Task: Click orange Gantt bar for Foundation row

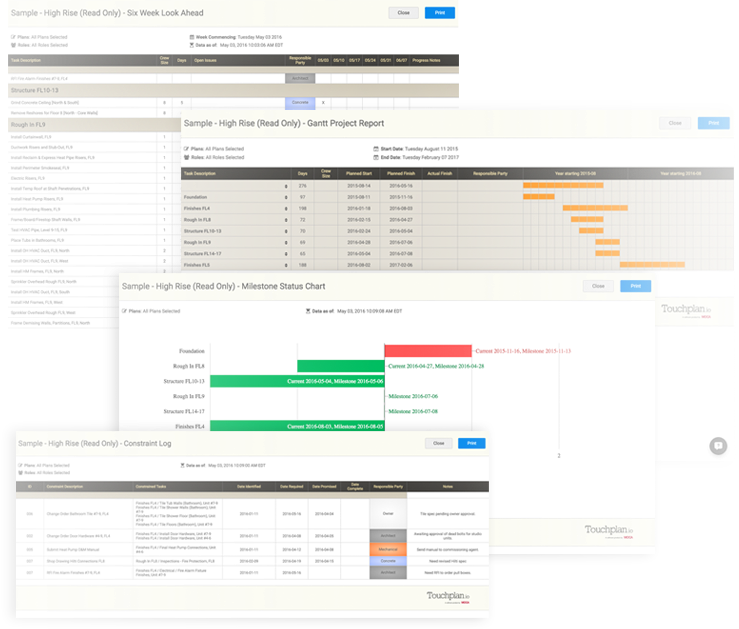Action: click(x=539, y=197)
